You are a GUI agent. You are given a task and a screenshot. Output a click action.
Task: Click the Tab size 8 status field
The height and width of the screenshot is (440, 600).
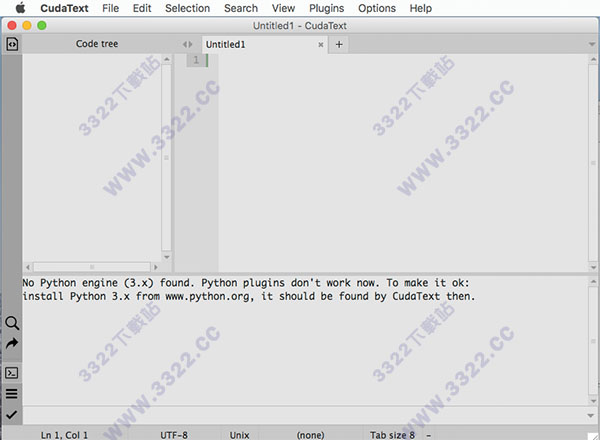[x=392, y=435]
